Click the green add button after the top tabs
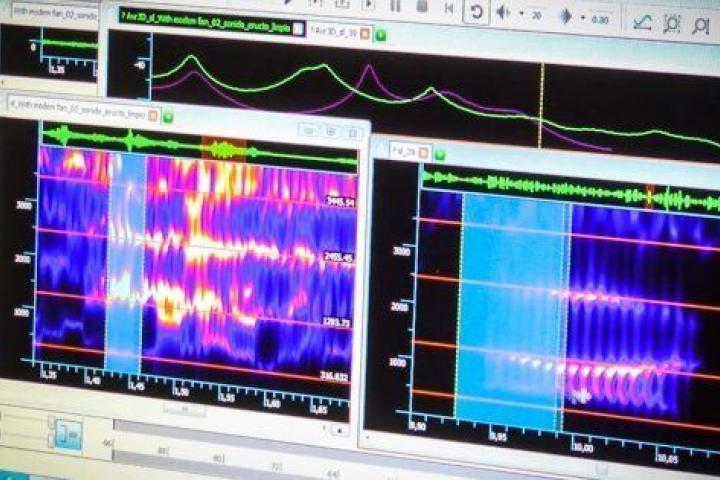 pyautogui.click(x=381, y=34)
